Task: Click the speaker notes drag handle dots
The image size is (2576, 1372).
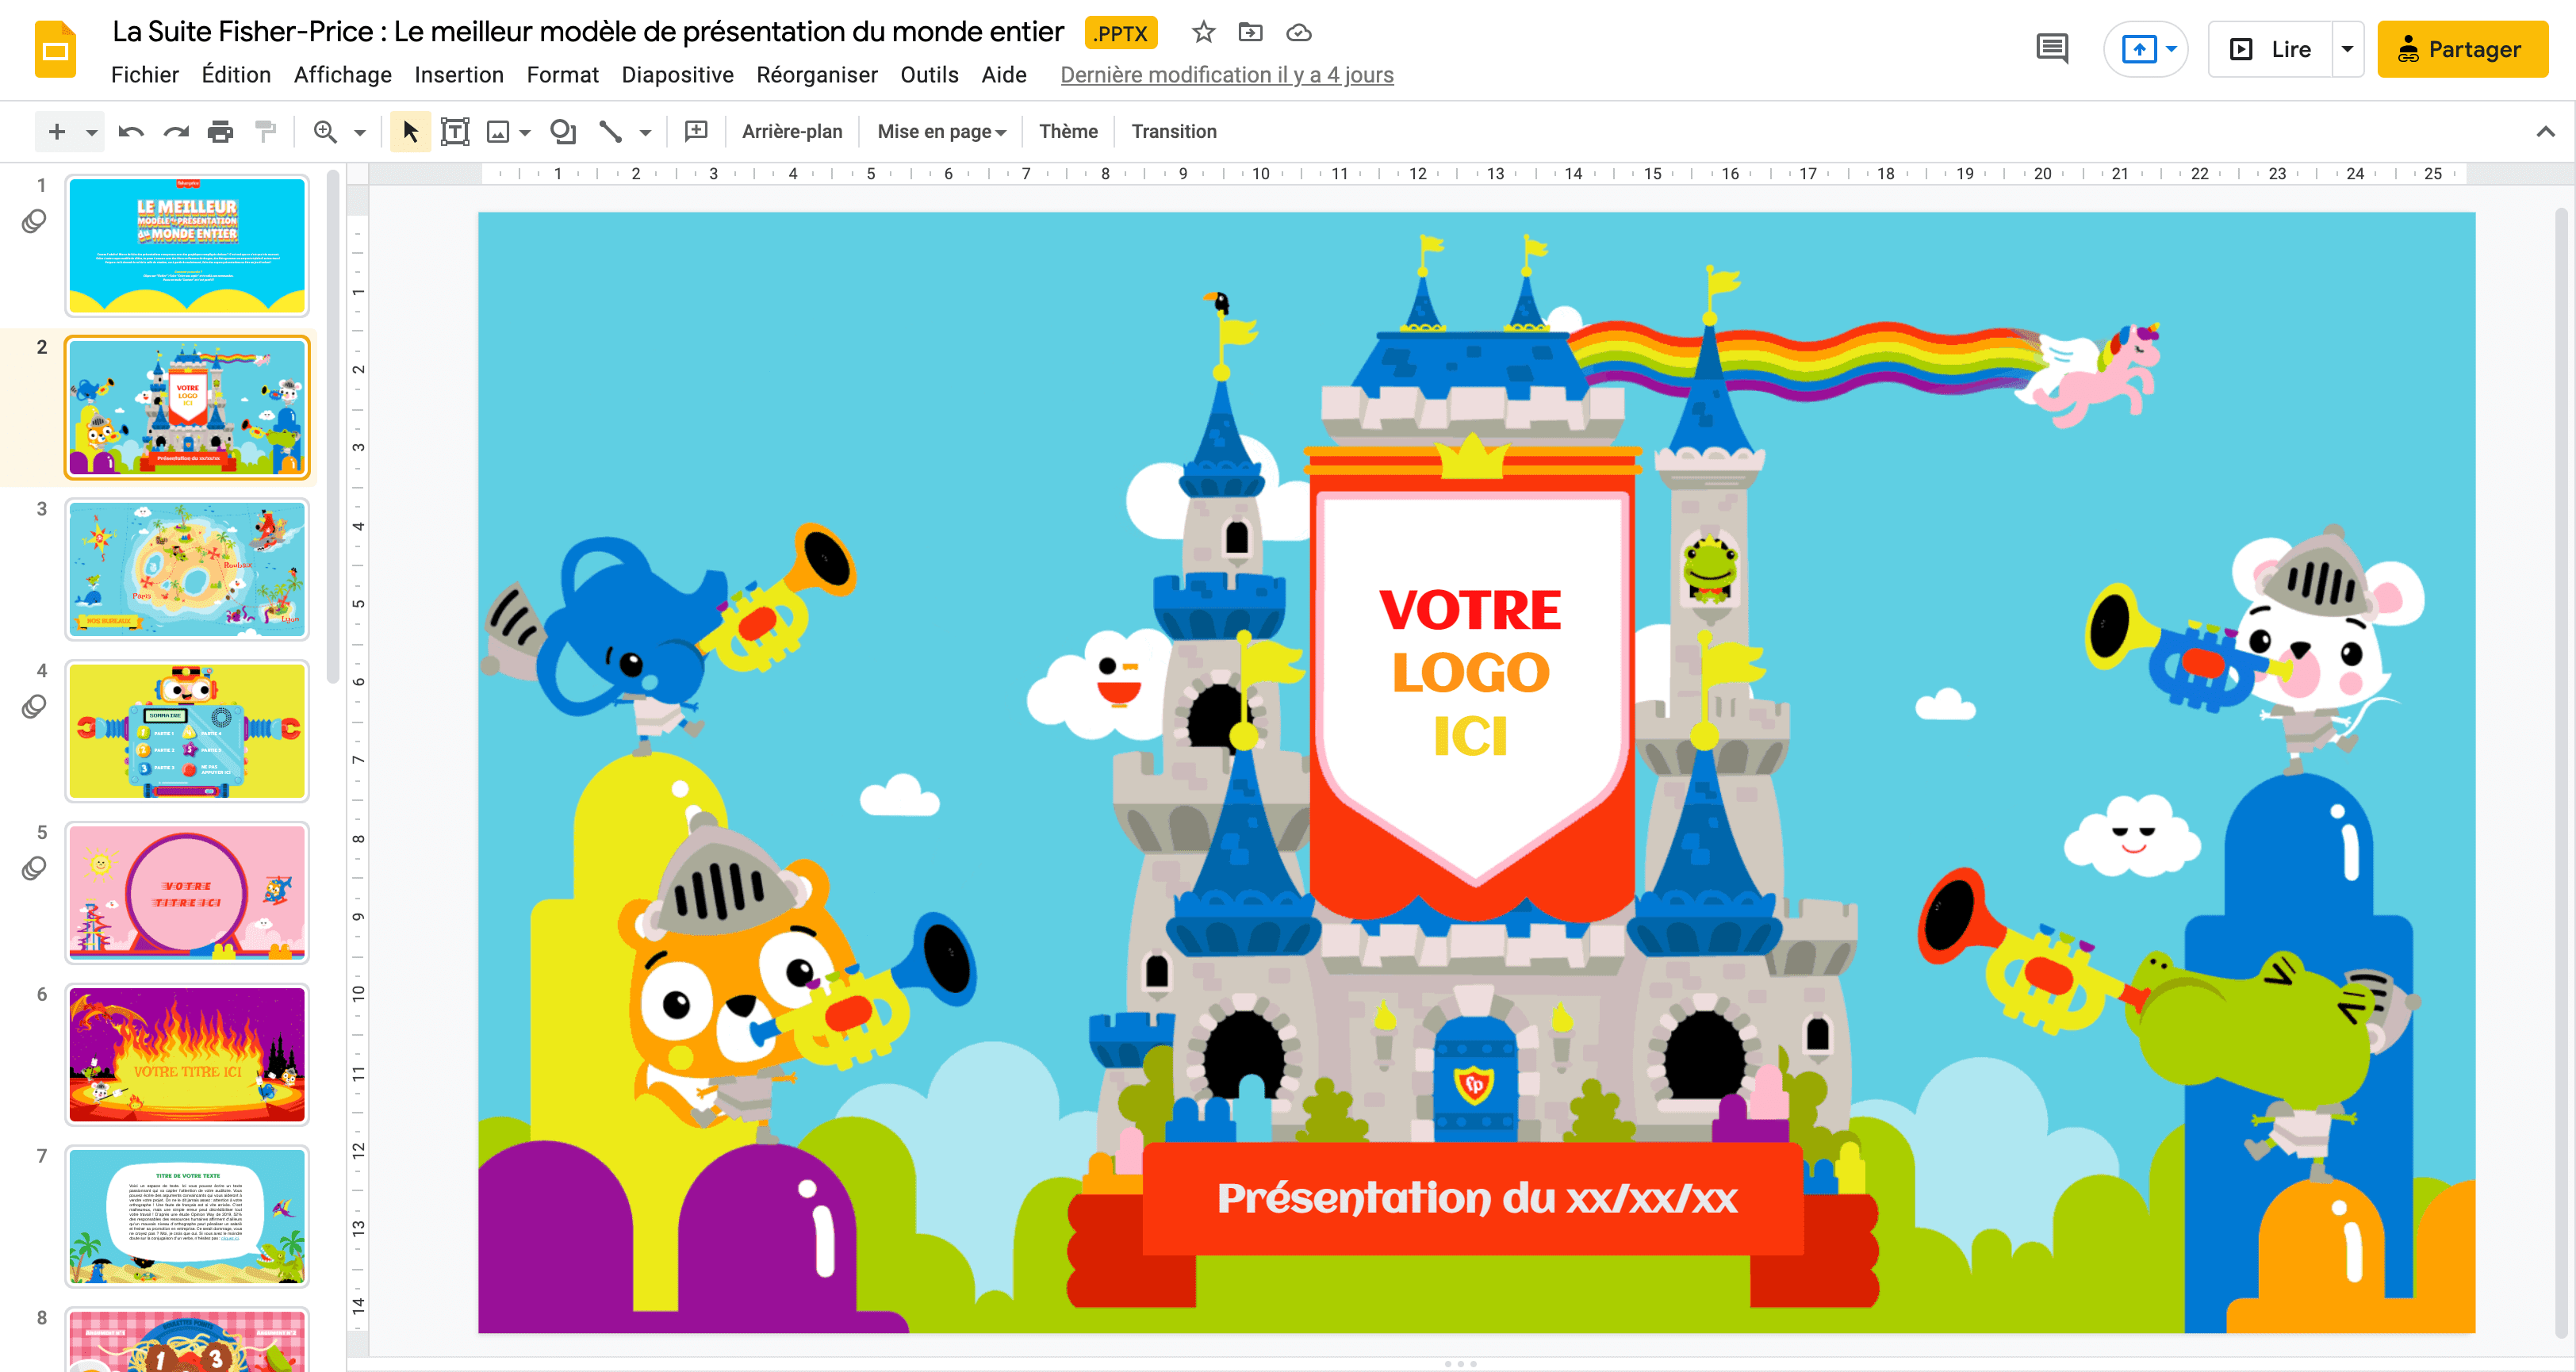Action: [x=1460, y=1364]
